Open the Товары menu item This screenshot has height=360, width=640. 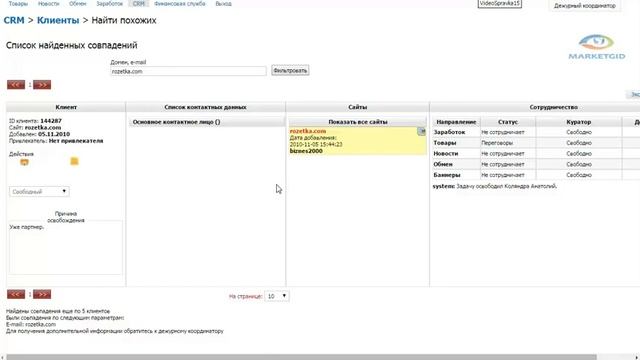click(x=18, y=4)
